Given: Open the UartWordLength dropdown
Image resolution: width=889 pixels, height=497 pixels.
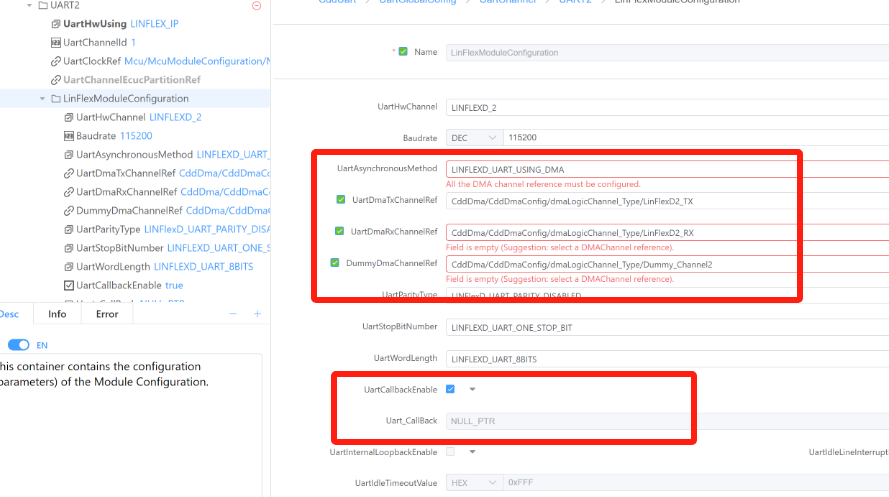Looking at the screenshot, I should (x=667, y=359).
